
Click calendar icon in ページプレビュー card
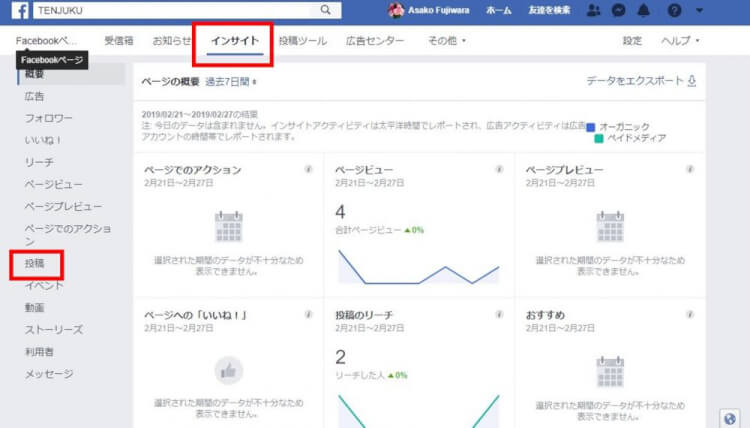[x=610, y=226]
